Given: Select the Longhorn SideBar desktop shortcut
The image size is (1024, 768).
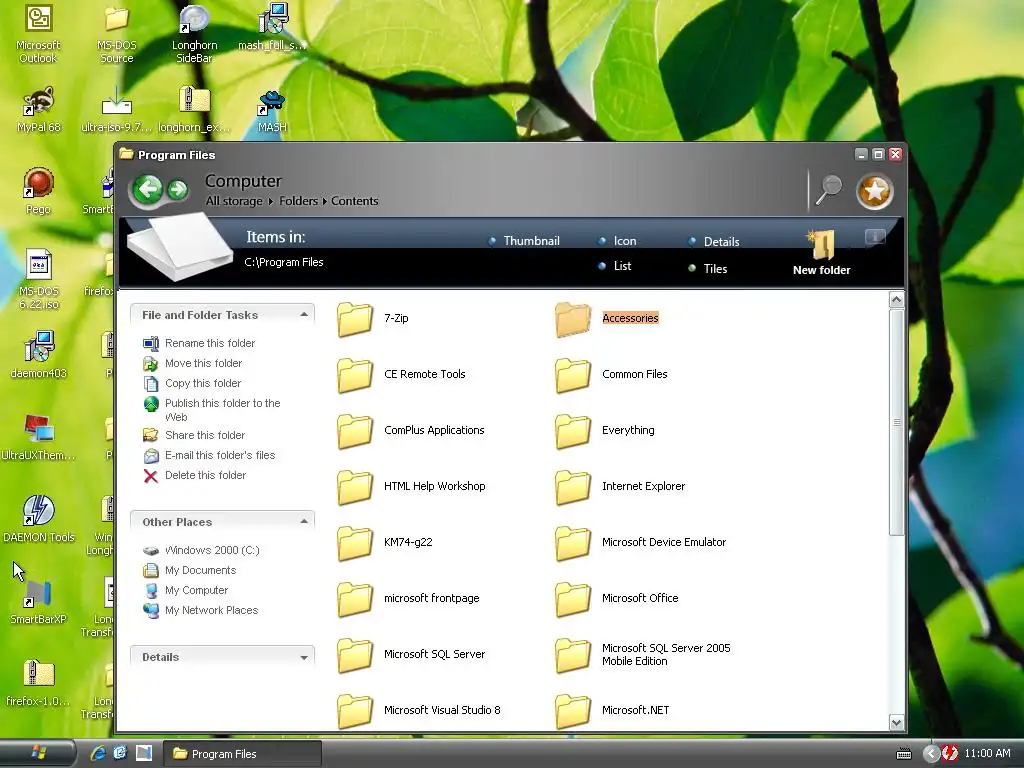Looking at the screenshot, I should coord(194,34).
